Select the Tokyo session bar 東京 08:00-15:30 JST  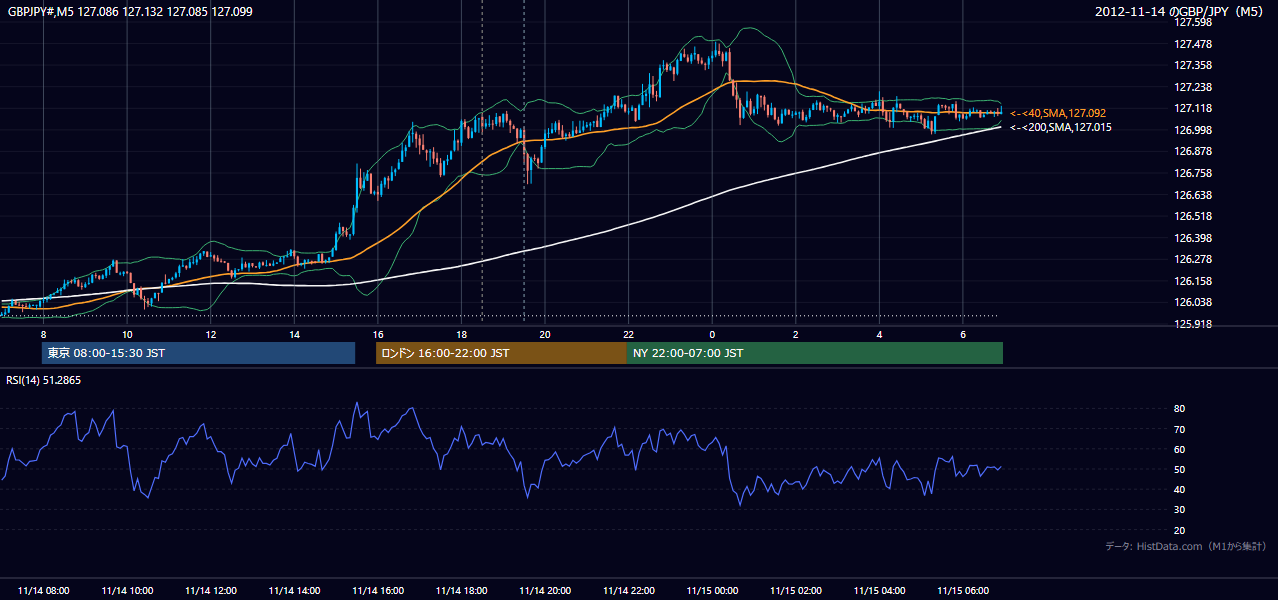click(x=198, y=353)
